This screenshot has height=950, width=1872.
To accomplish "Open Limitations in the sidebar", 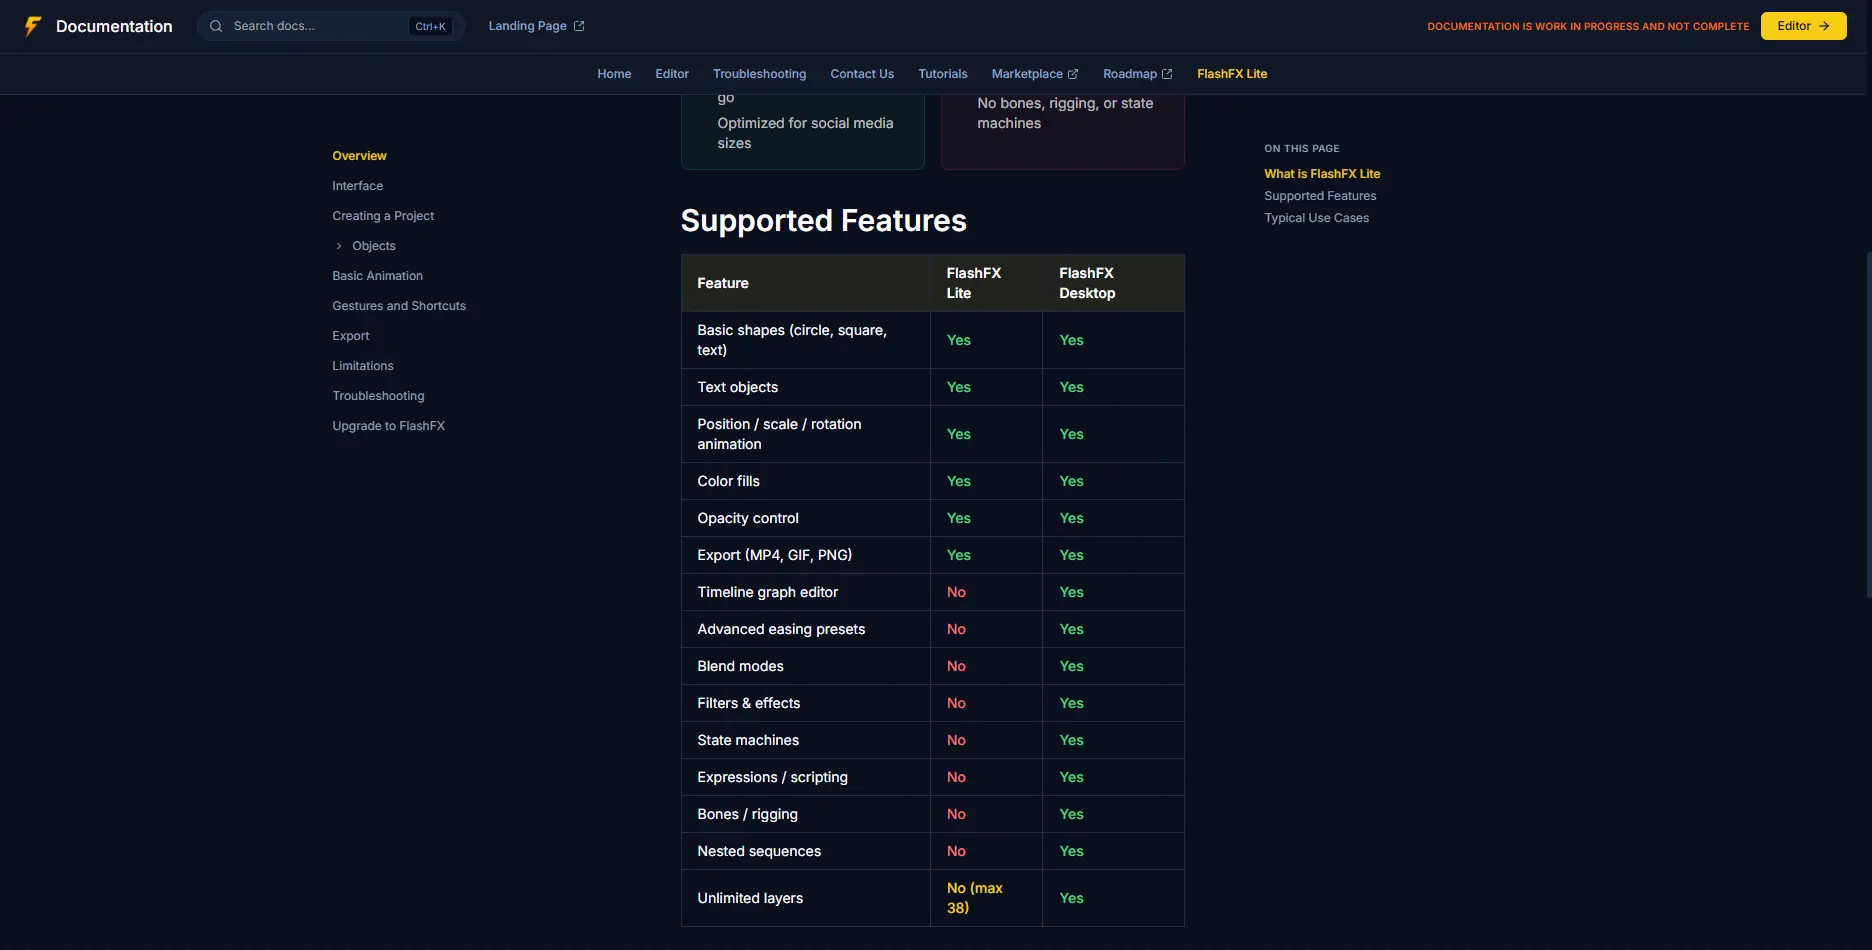I will pos(363,366).
